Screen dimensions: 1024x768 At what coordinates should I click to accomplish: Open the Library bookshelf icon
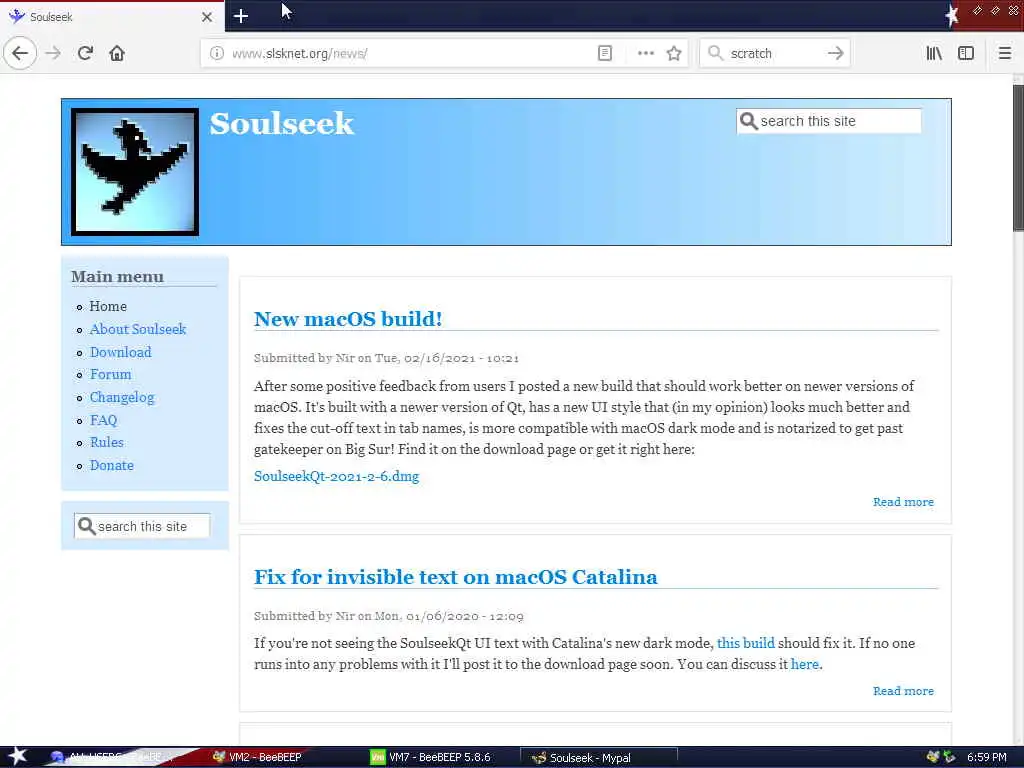click(x=934, y=54)
